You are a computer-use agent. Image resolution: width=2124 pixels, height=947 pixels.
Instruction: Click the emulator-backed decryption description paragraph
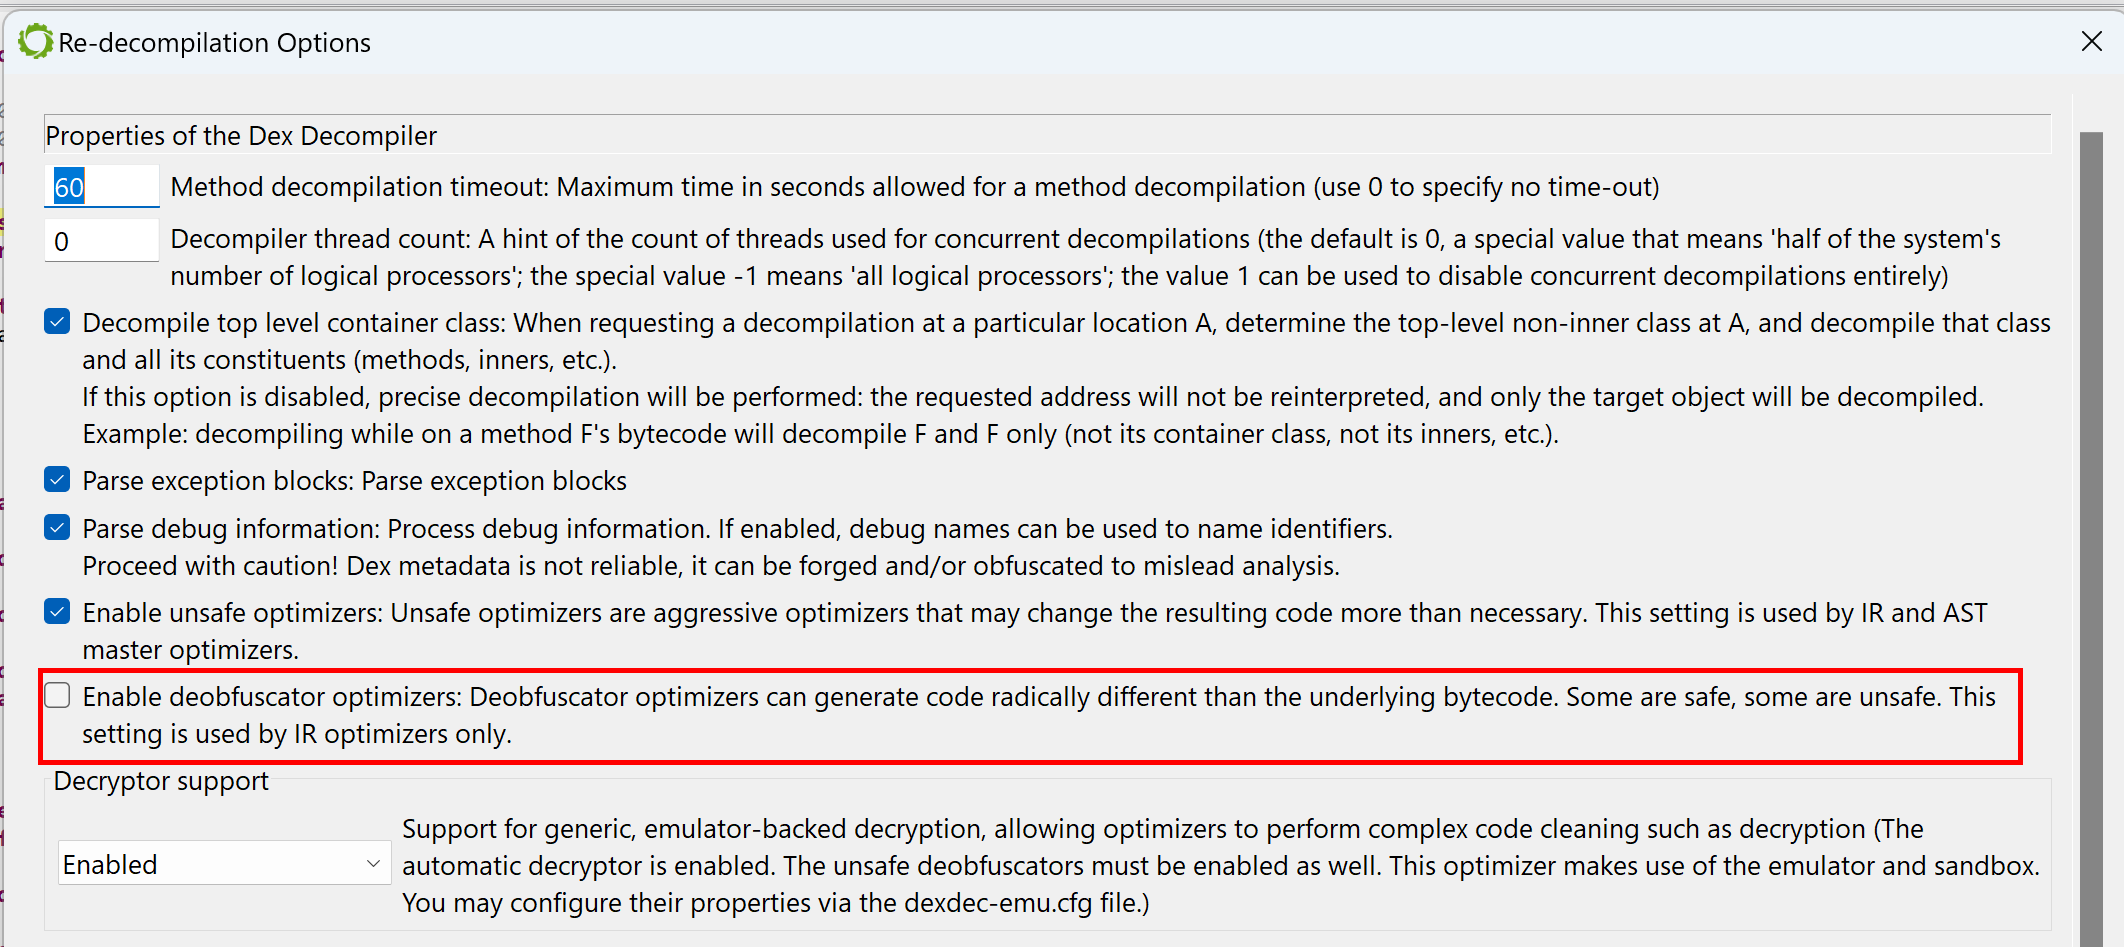(1220, 866)
